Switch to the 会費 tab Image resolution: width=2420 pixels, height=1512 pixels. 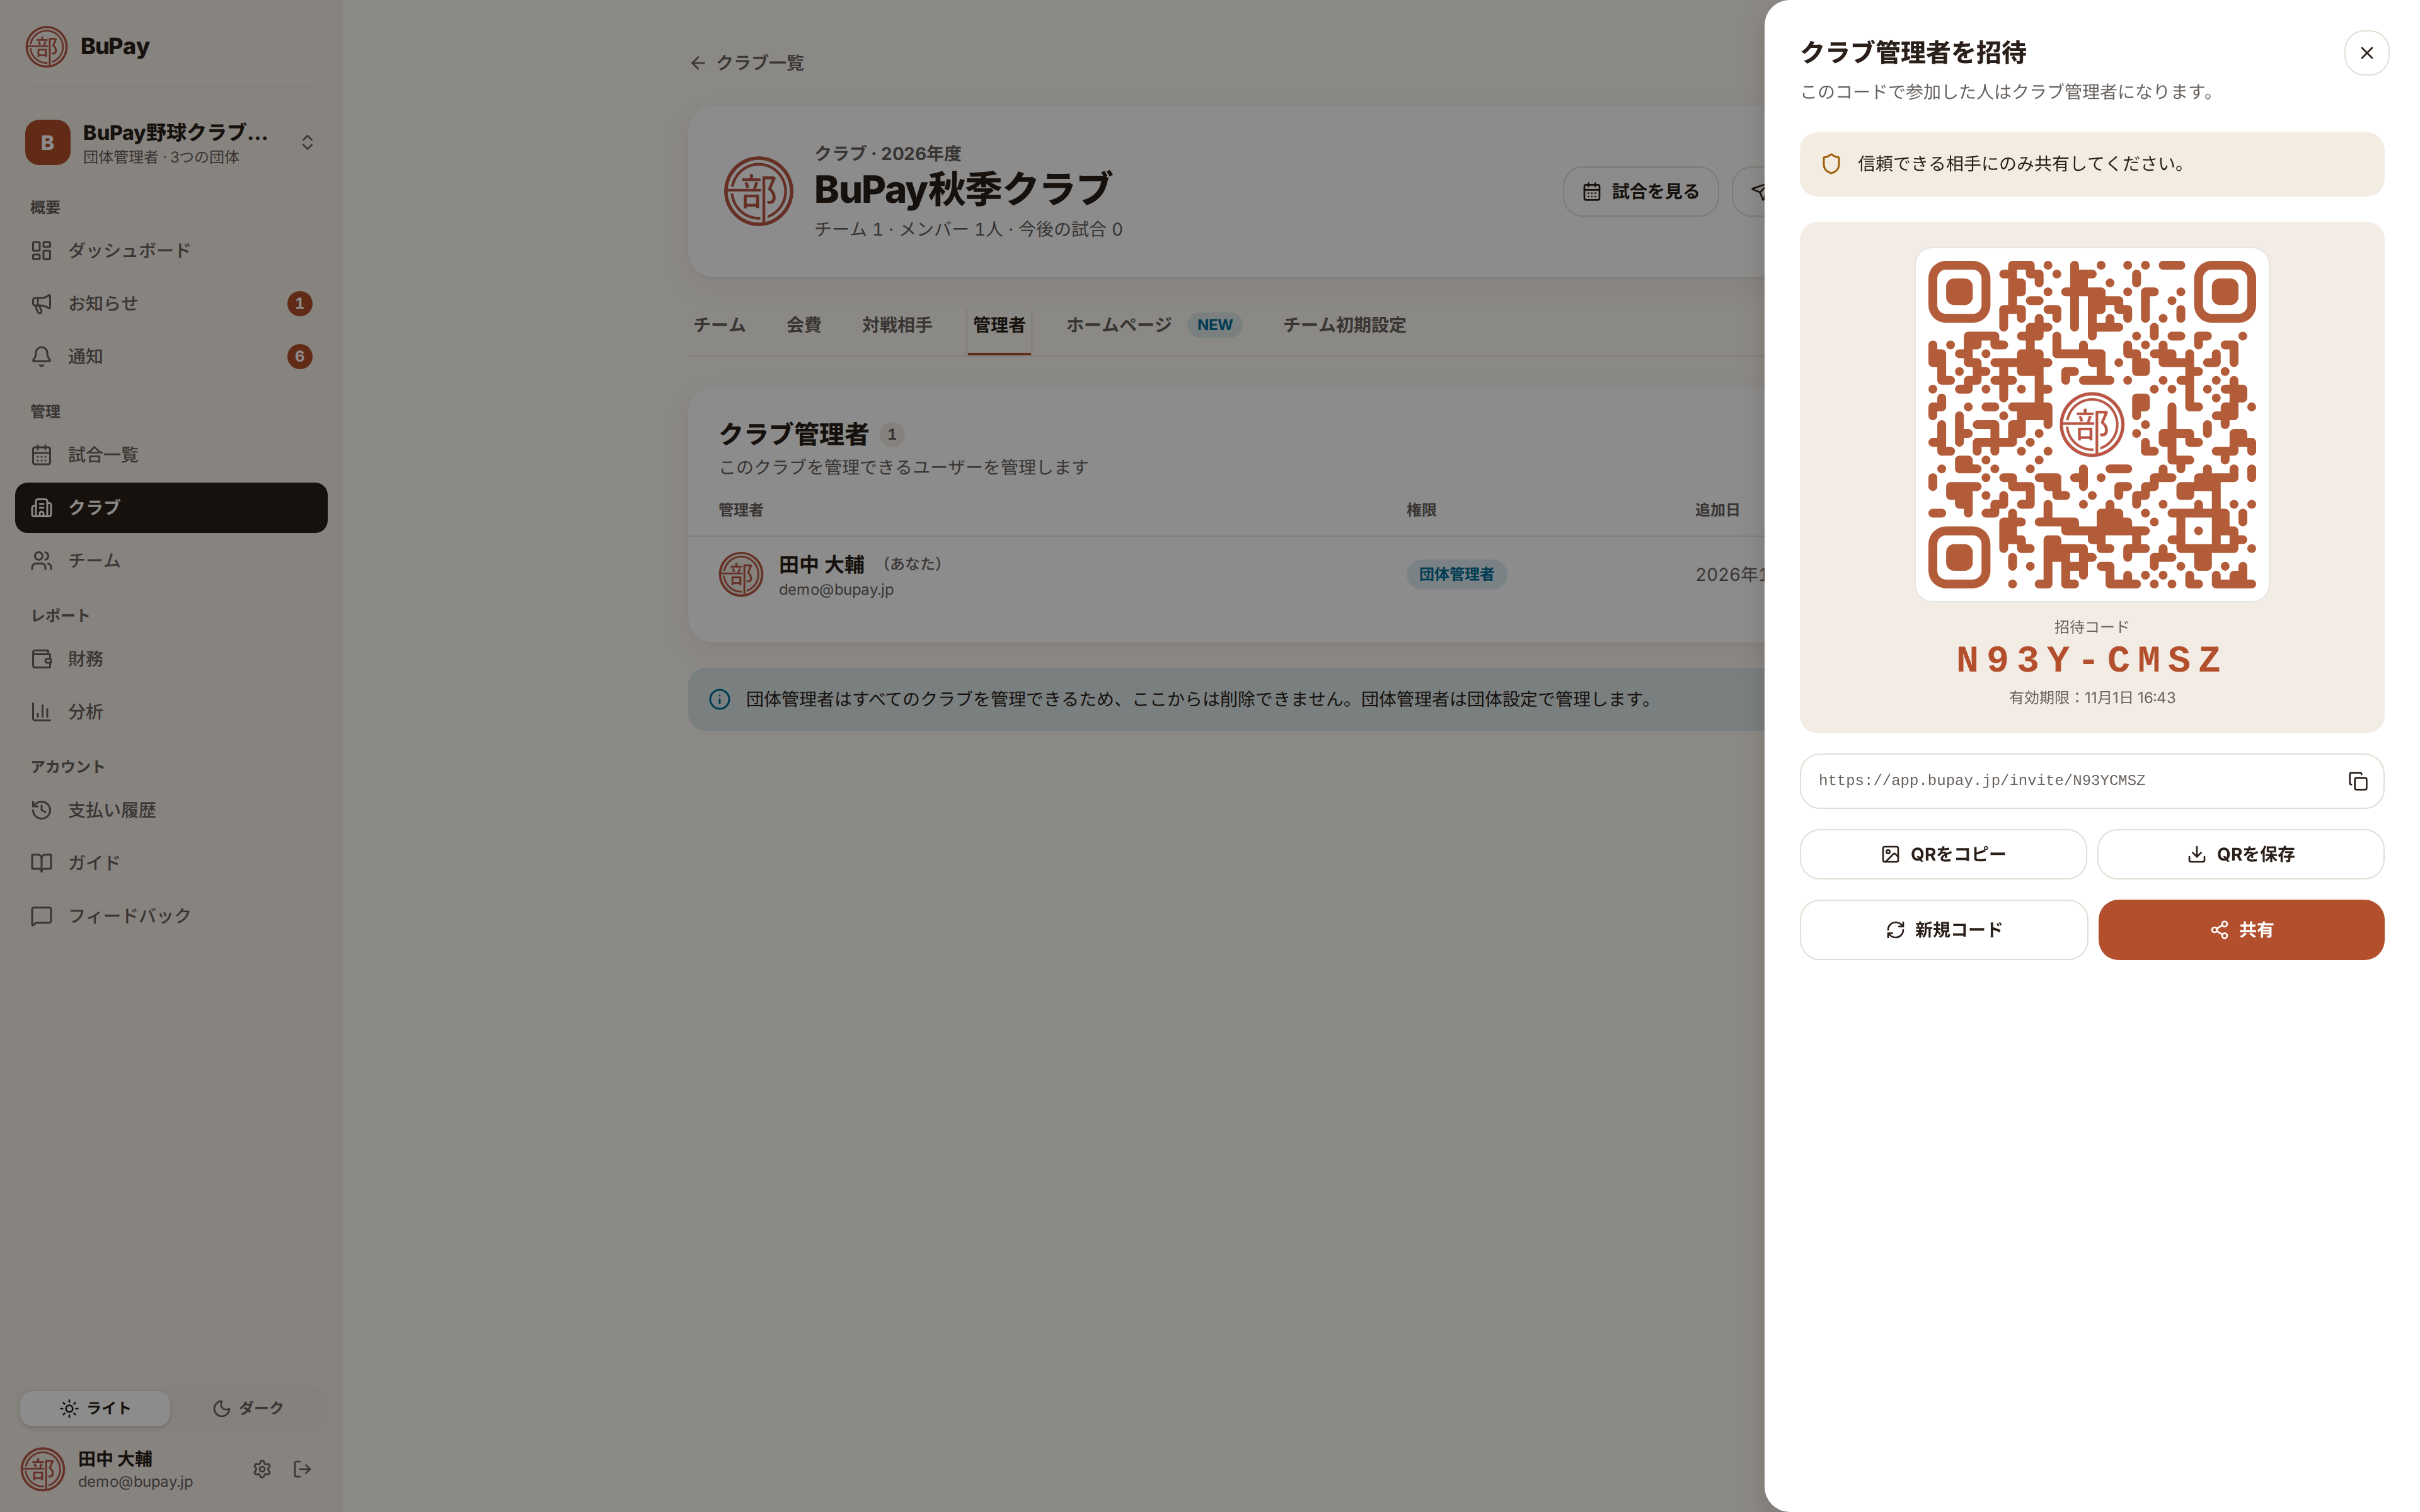click(x=803, y=325)
